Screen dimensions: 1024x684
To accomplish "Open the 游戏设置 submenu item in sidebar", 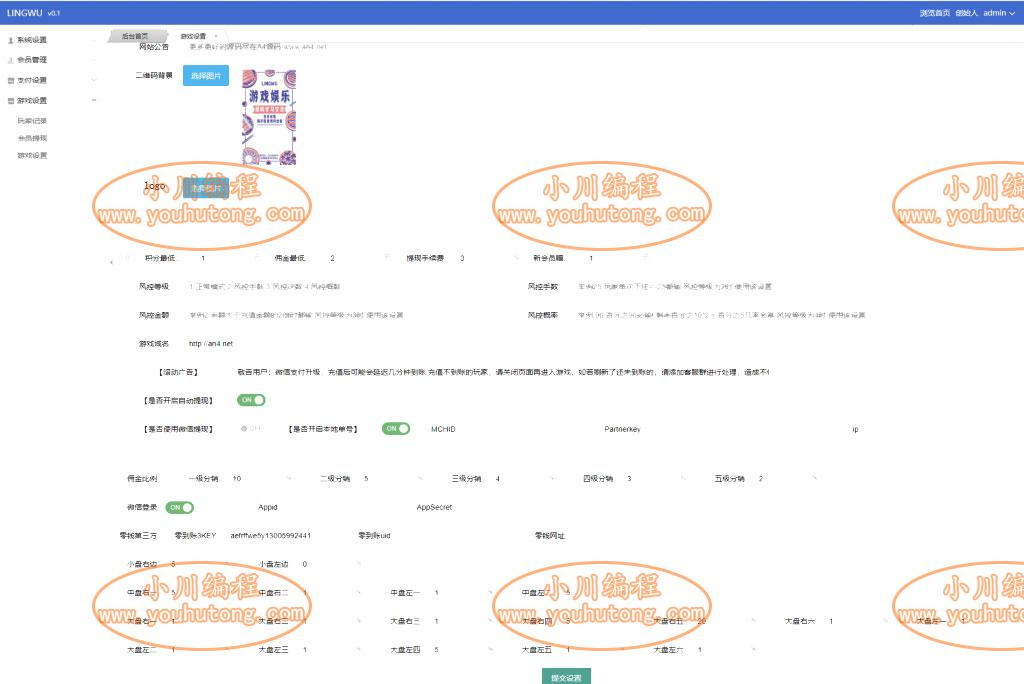I will coord(32,155).
